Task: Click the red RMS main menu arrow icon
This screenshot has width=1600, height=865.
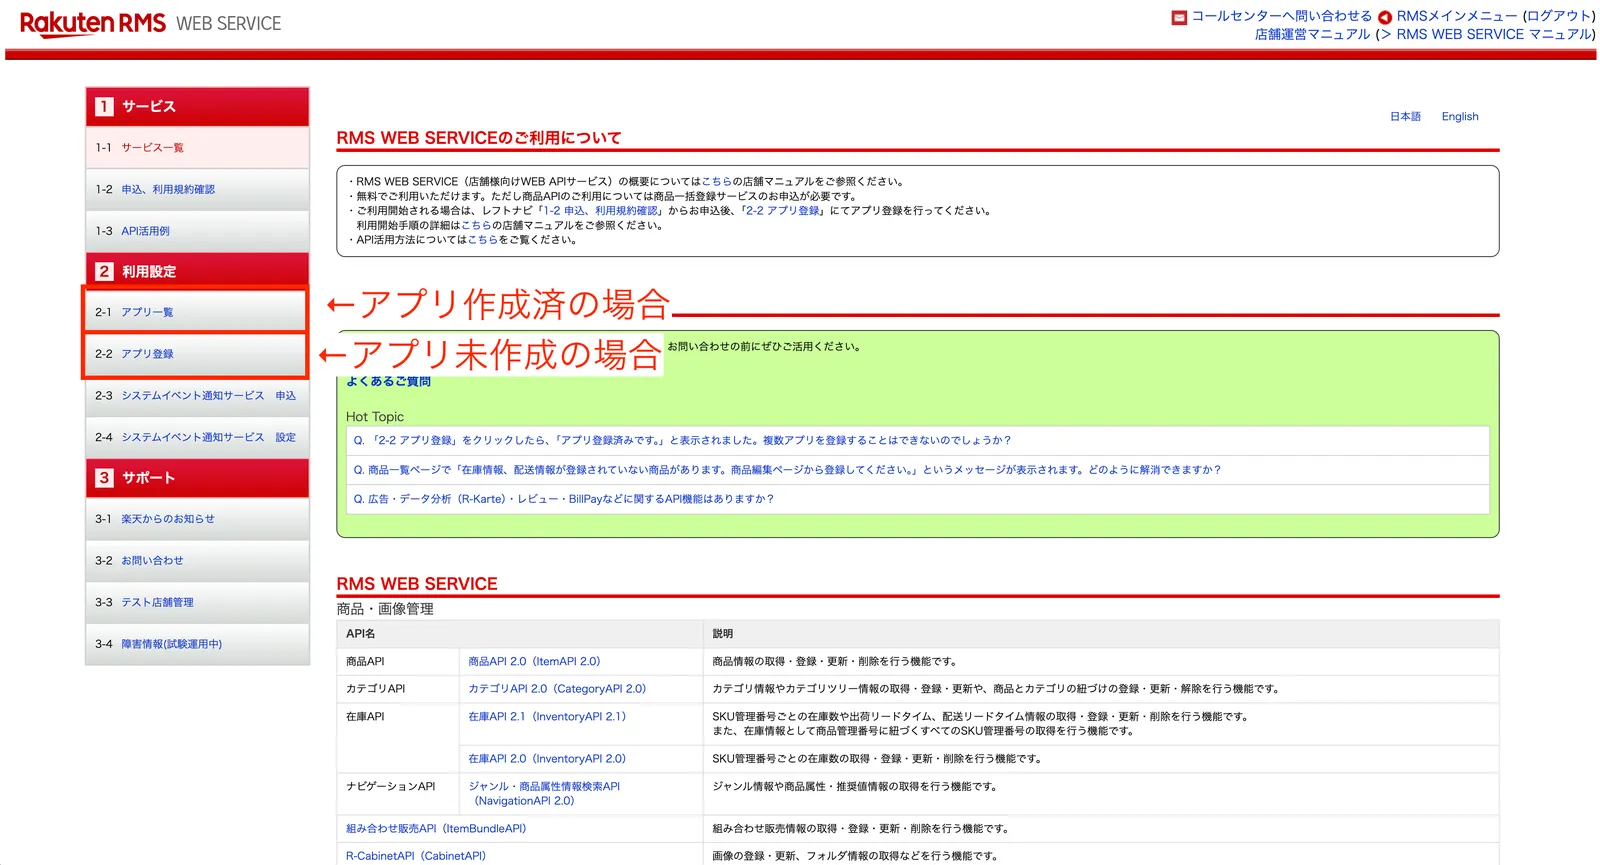Action: point(1385,17)
